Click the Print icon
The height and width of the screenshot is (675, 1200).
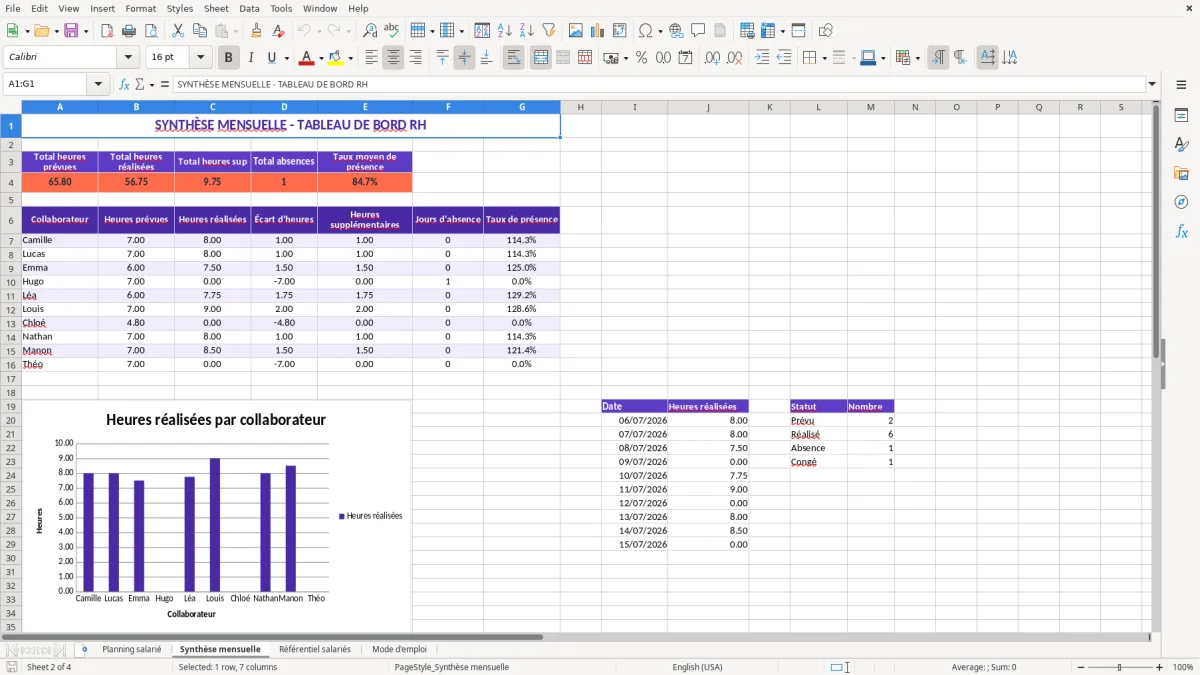tap(129, 31)
